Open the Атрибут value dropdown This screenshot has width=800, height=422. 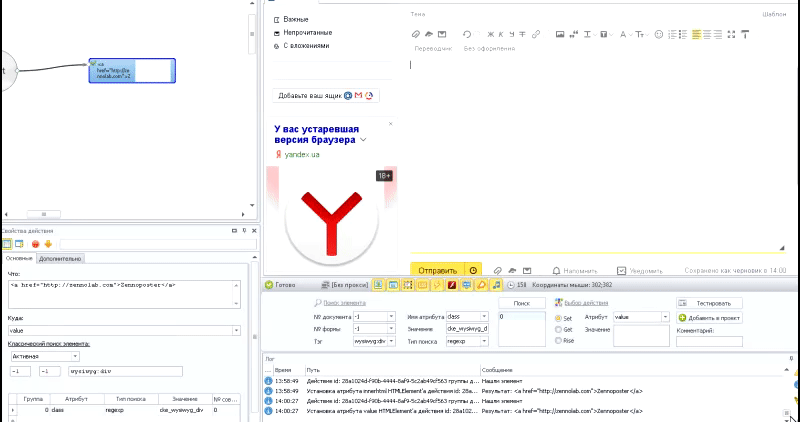pyautogui.click(x=665, y=317)
